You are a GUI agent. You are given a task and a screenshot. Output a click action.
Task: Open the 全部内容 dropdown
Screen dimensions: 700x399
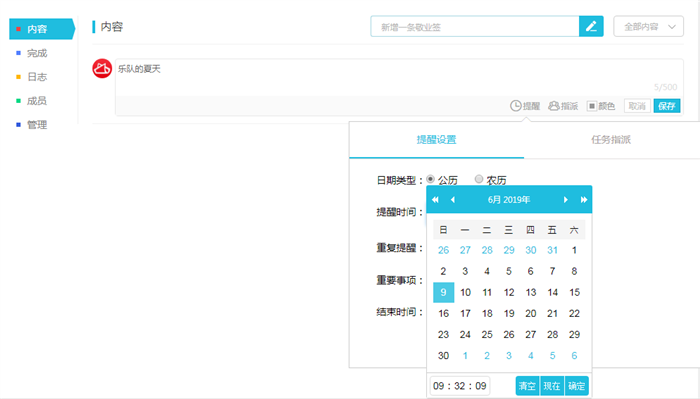(648, 26)
